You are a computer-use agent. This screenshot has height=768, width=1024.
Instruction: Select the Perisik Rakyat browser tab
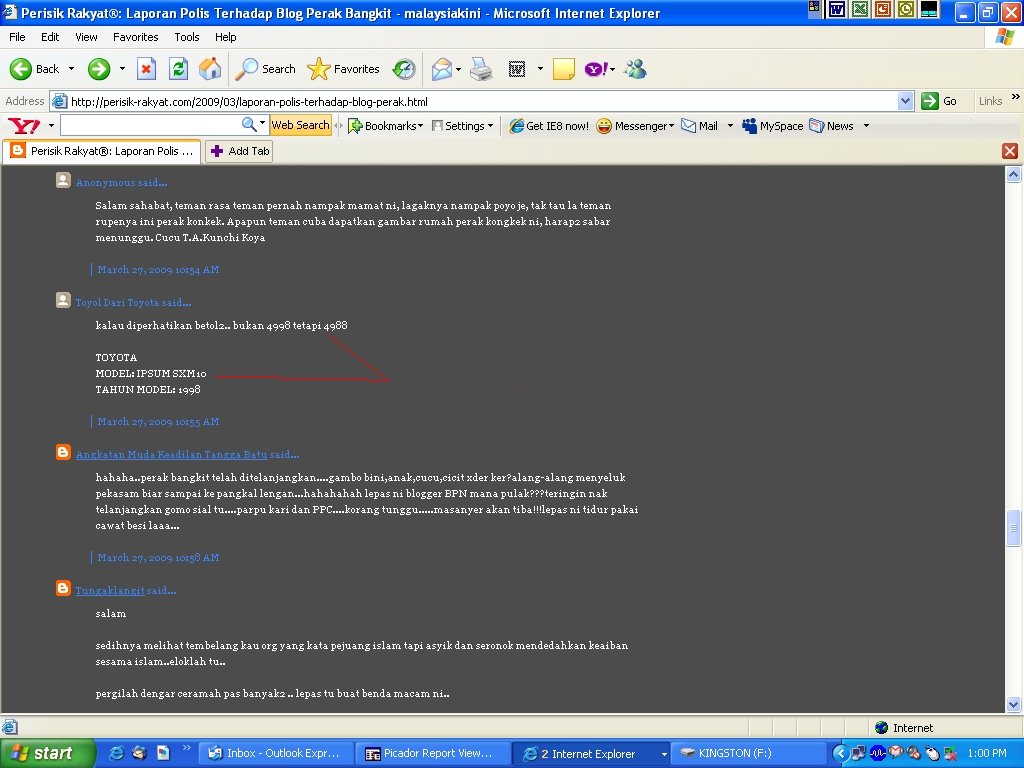(x=102, y=151)
